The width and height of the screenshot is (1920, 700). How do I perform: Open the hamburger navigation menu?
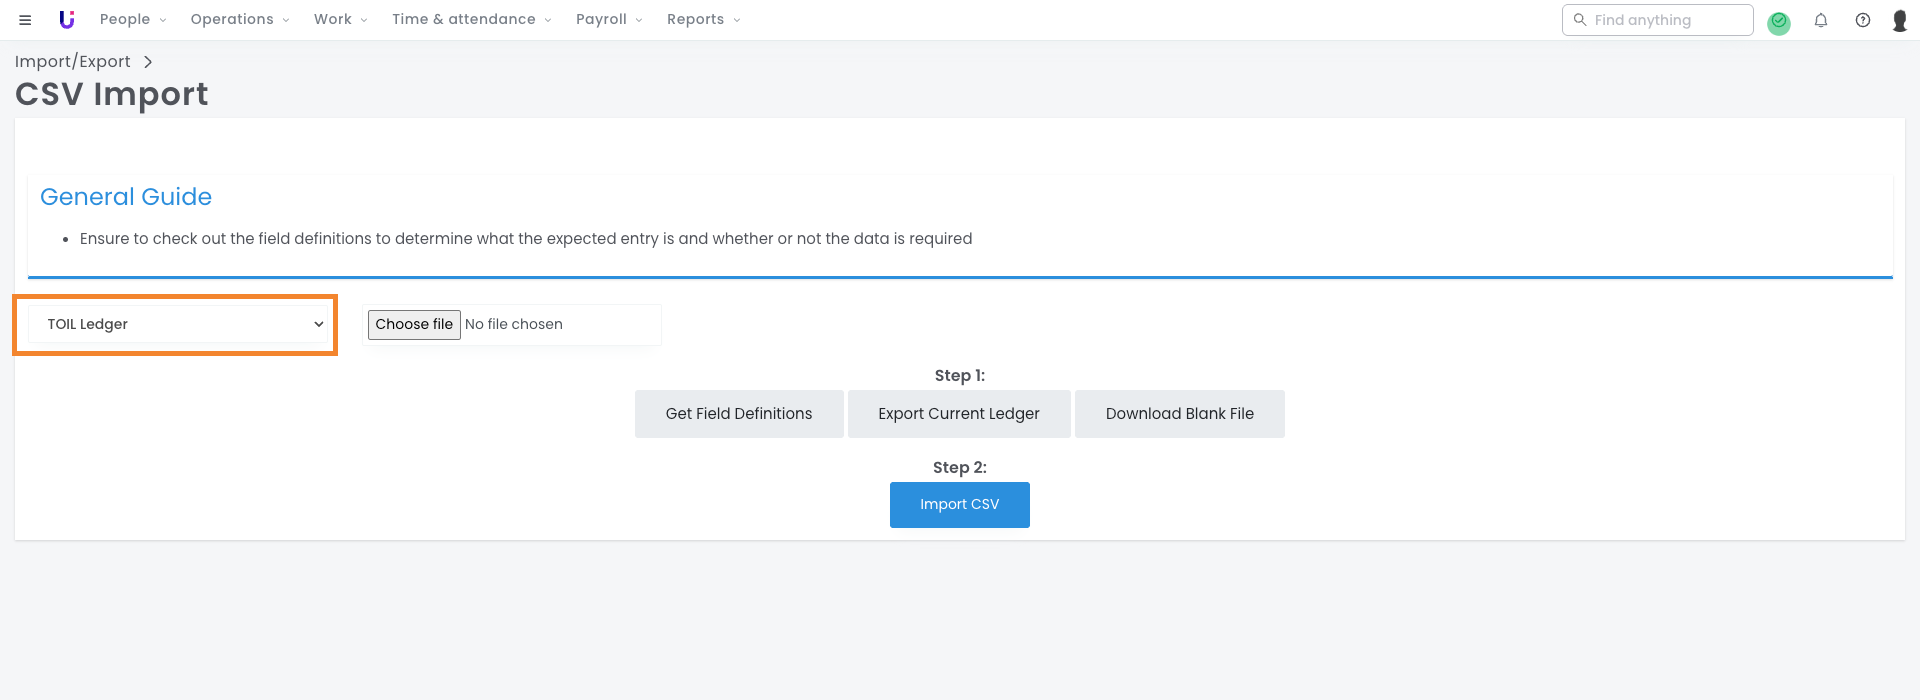(x=25, y=20)
